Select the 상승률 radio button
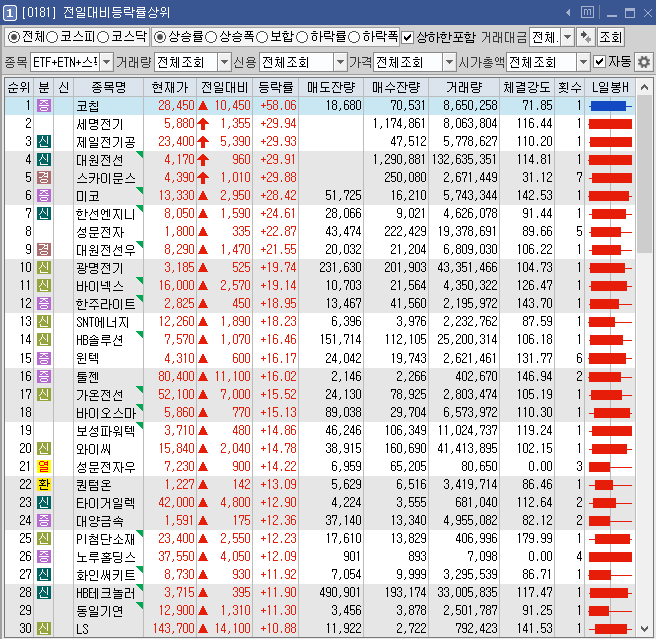The image size is (656, 639). (x=159, y=38)
